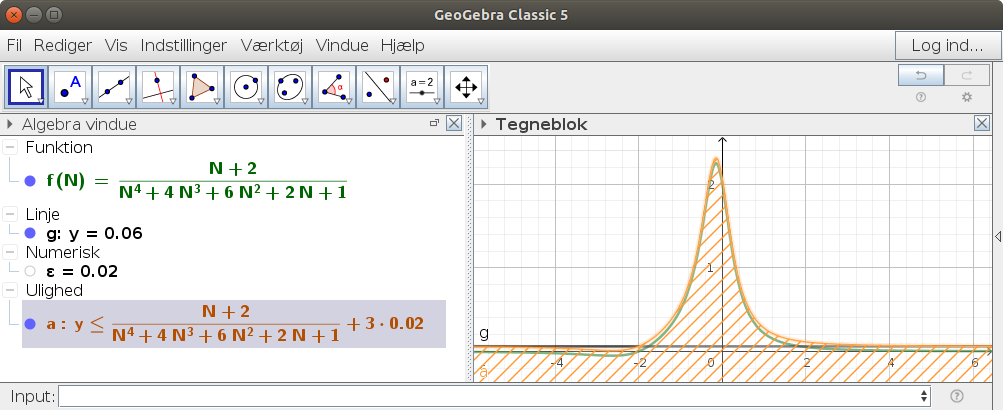Toggle visibility of function f(N)
The image size is (1003, 410).
point(30,181)
